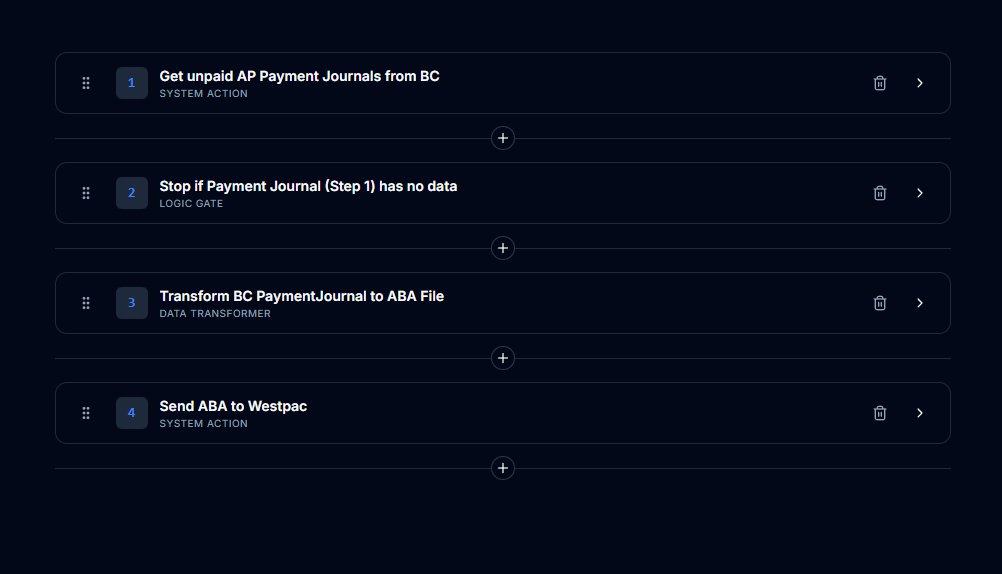The width and height of the screenshot is (1002, 574).
Task: Delete the Stop if Payment Journal logic gate
Action: tap(880, 193)
